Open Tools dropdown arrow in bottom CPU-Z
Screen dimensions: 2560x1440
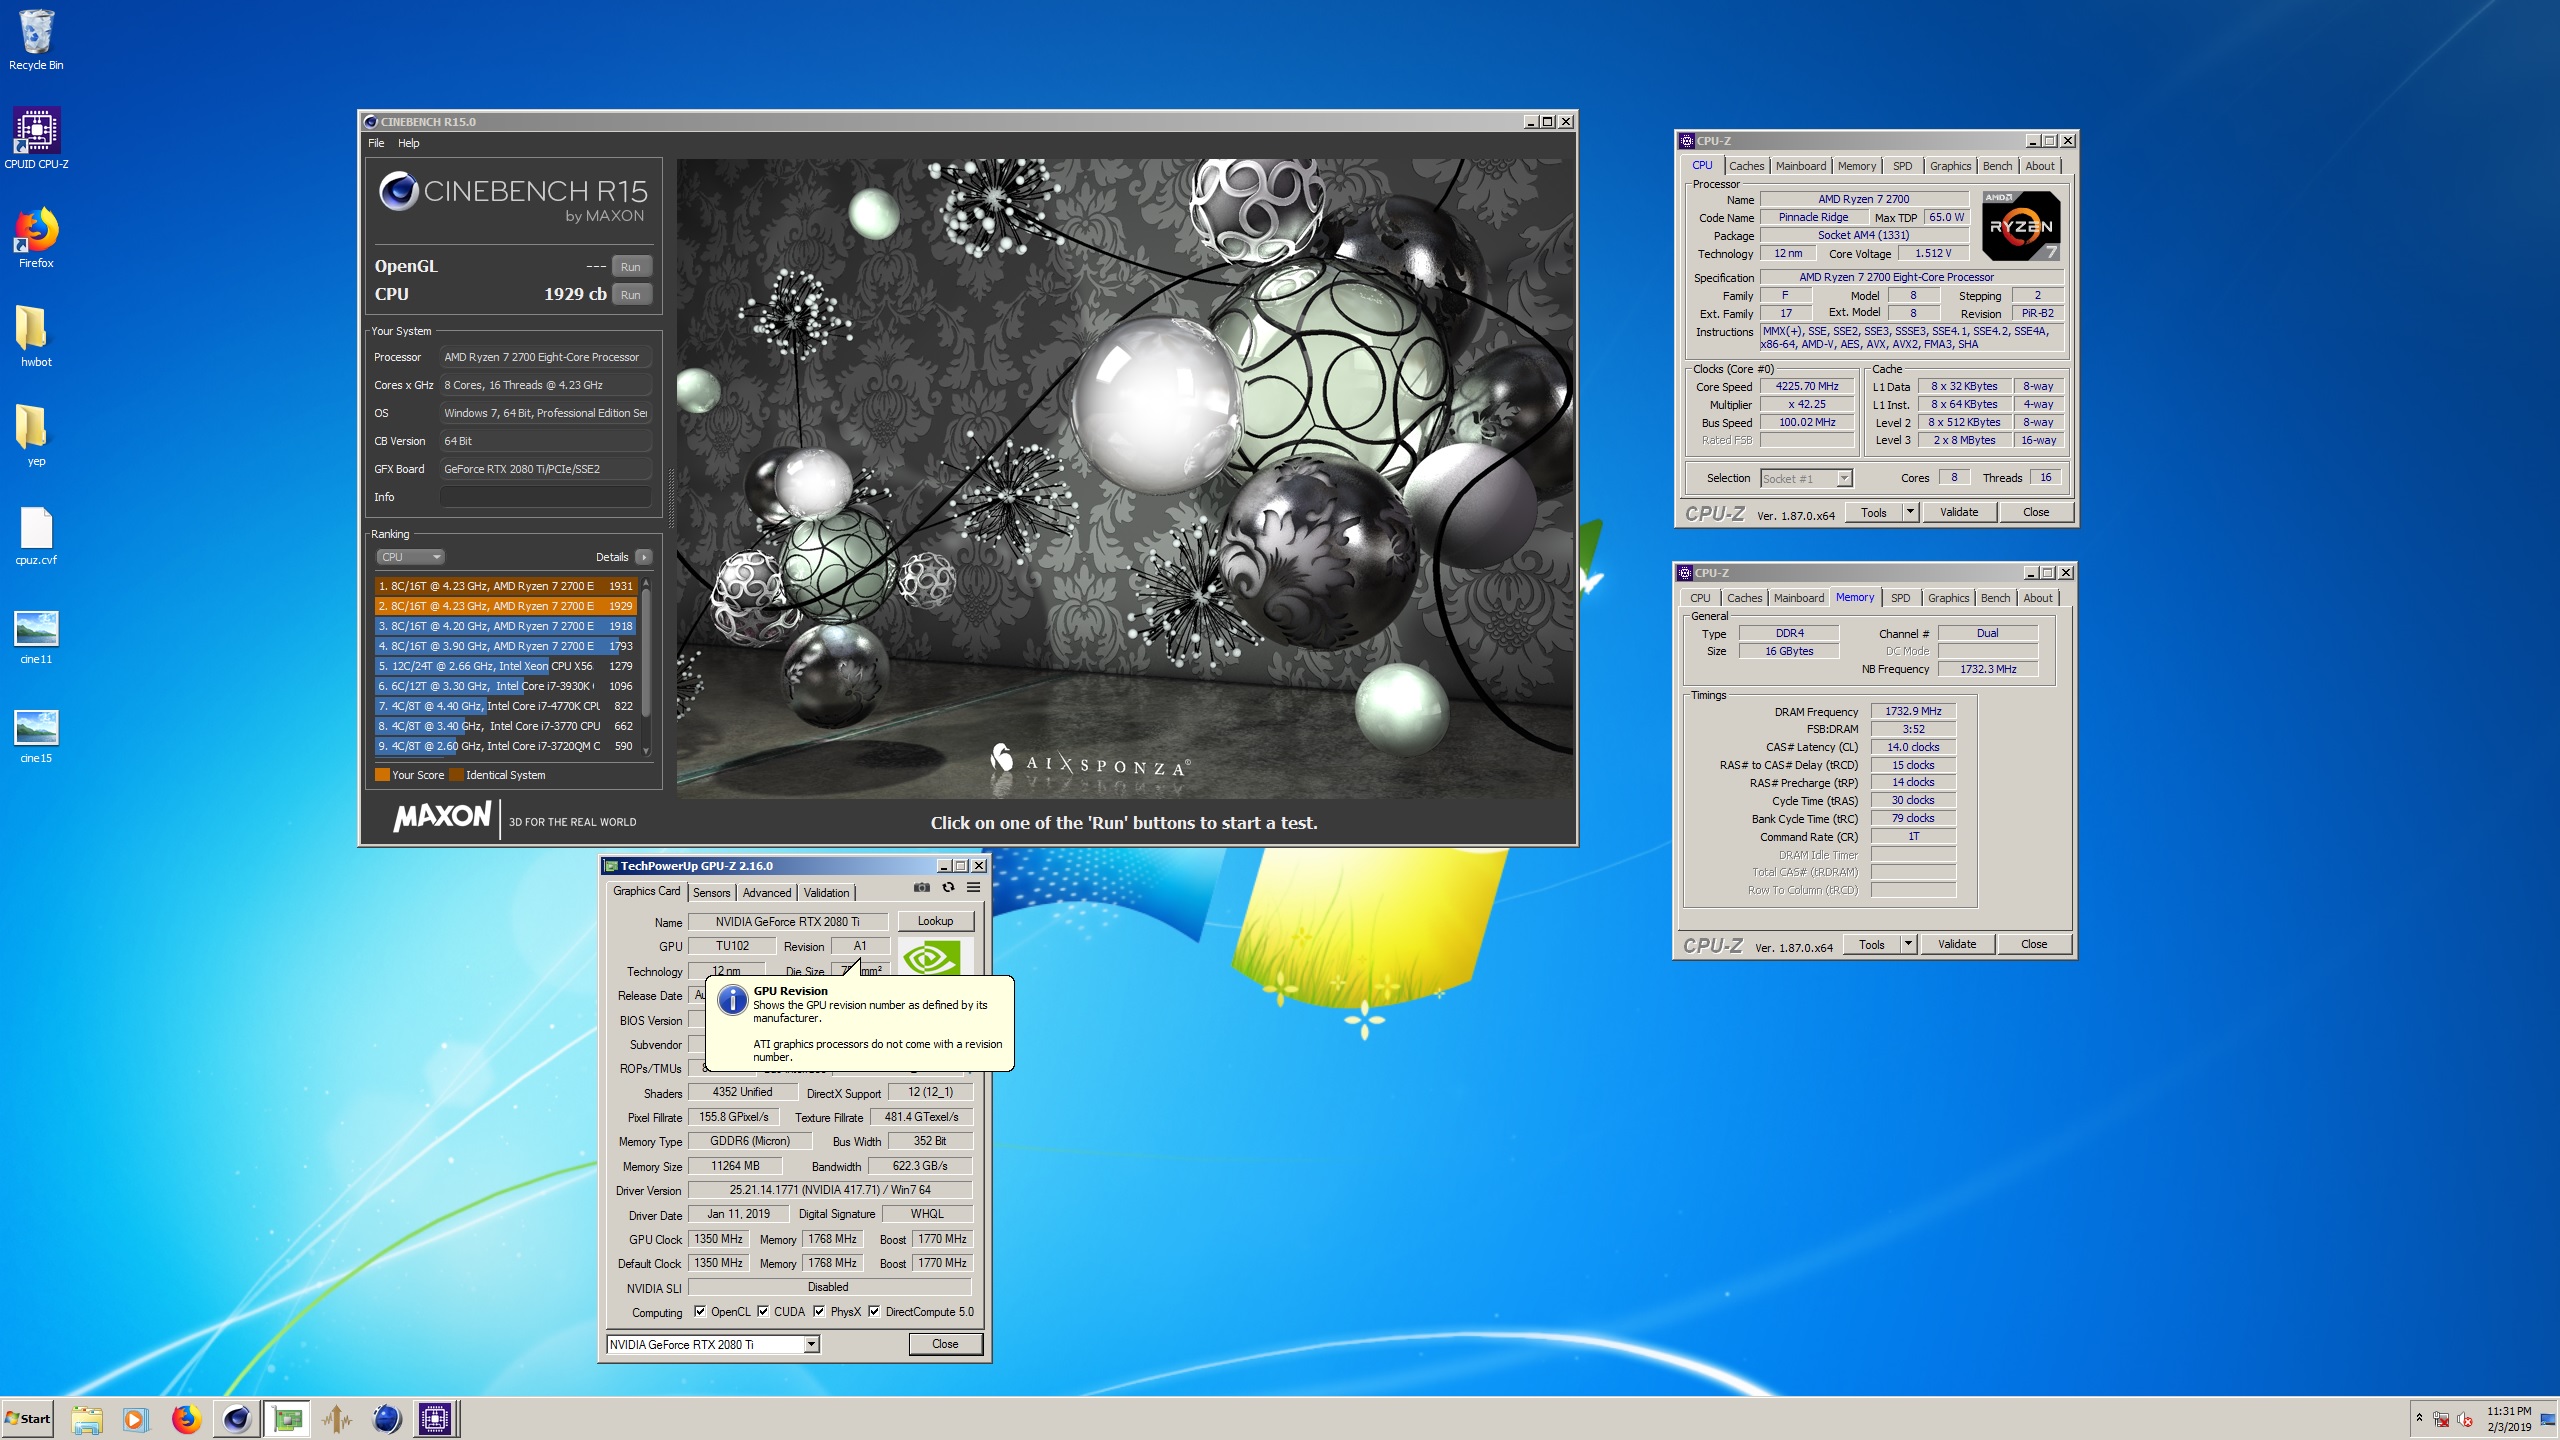[1907, 944]
